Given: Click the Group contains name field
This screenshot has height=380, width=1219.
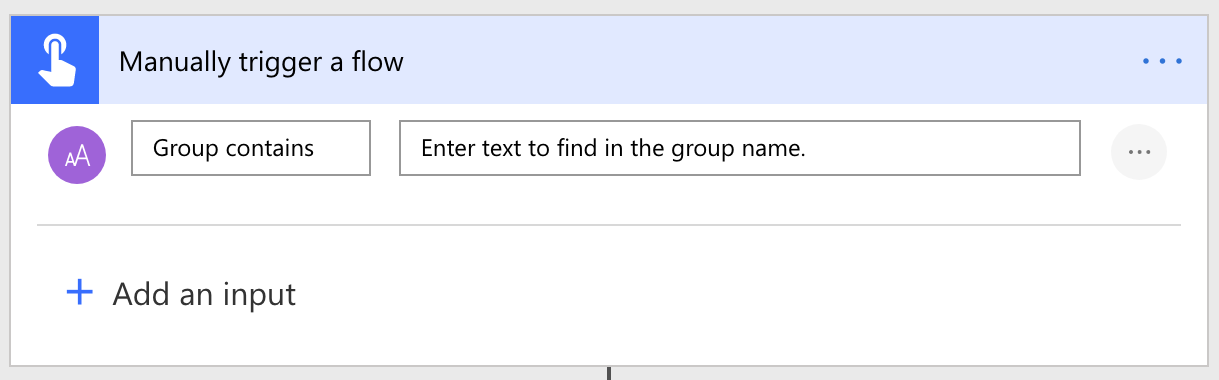Looking at the screenshot, I should [251, 148].
